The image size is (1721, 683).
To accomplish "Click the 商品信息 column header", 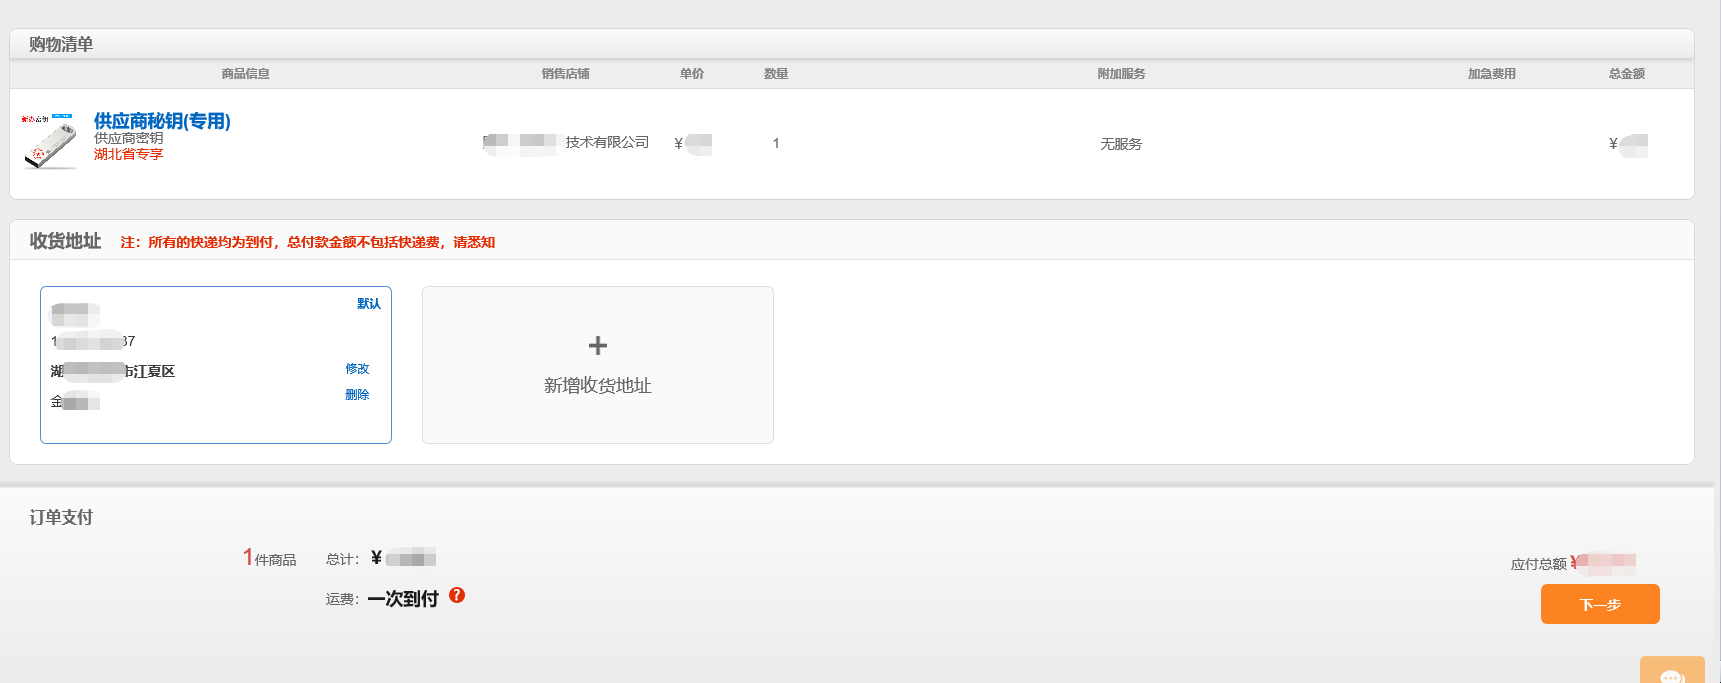I will (x=245, y=74).
